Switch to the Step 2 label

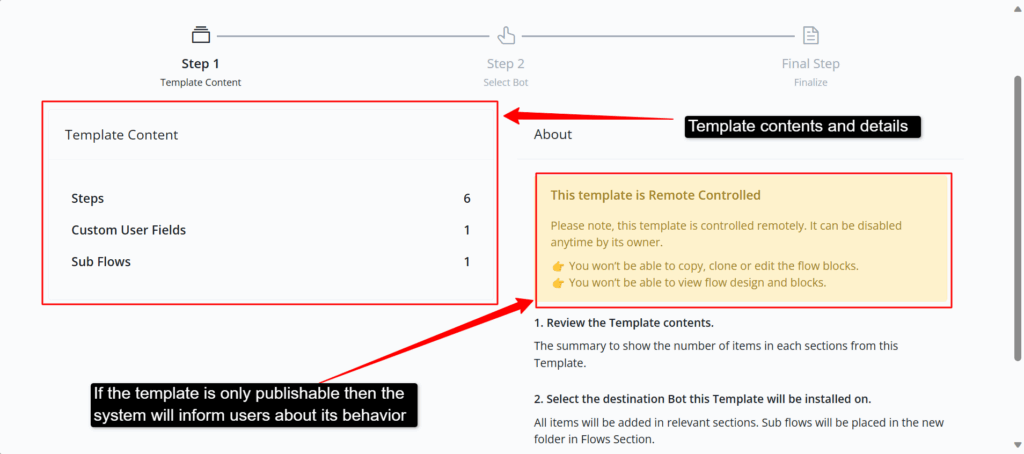tap(506, 64)
